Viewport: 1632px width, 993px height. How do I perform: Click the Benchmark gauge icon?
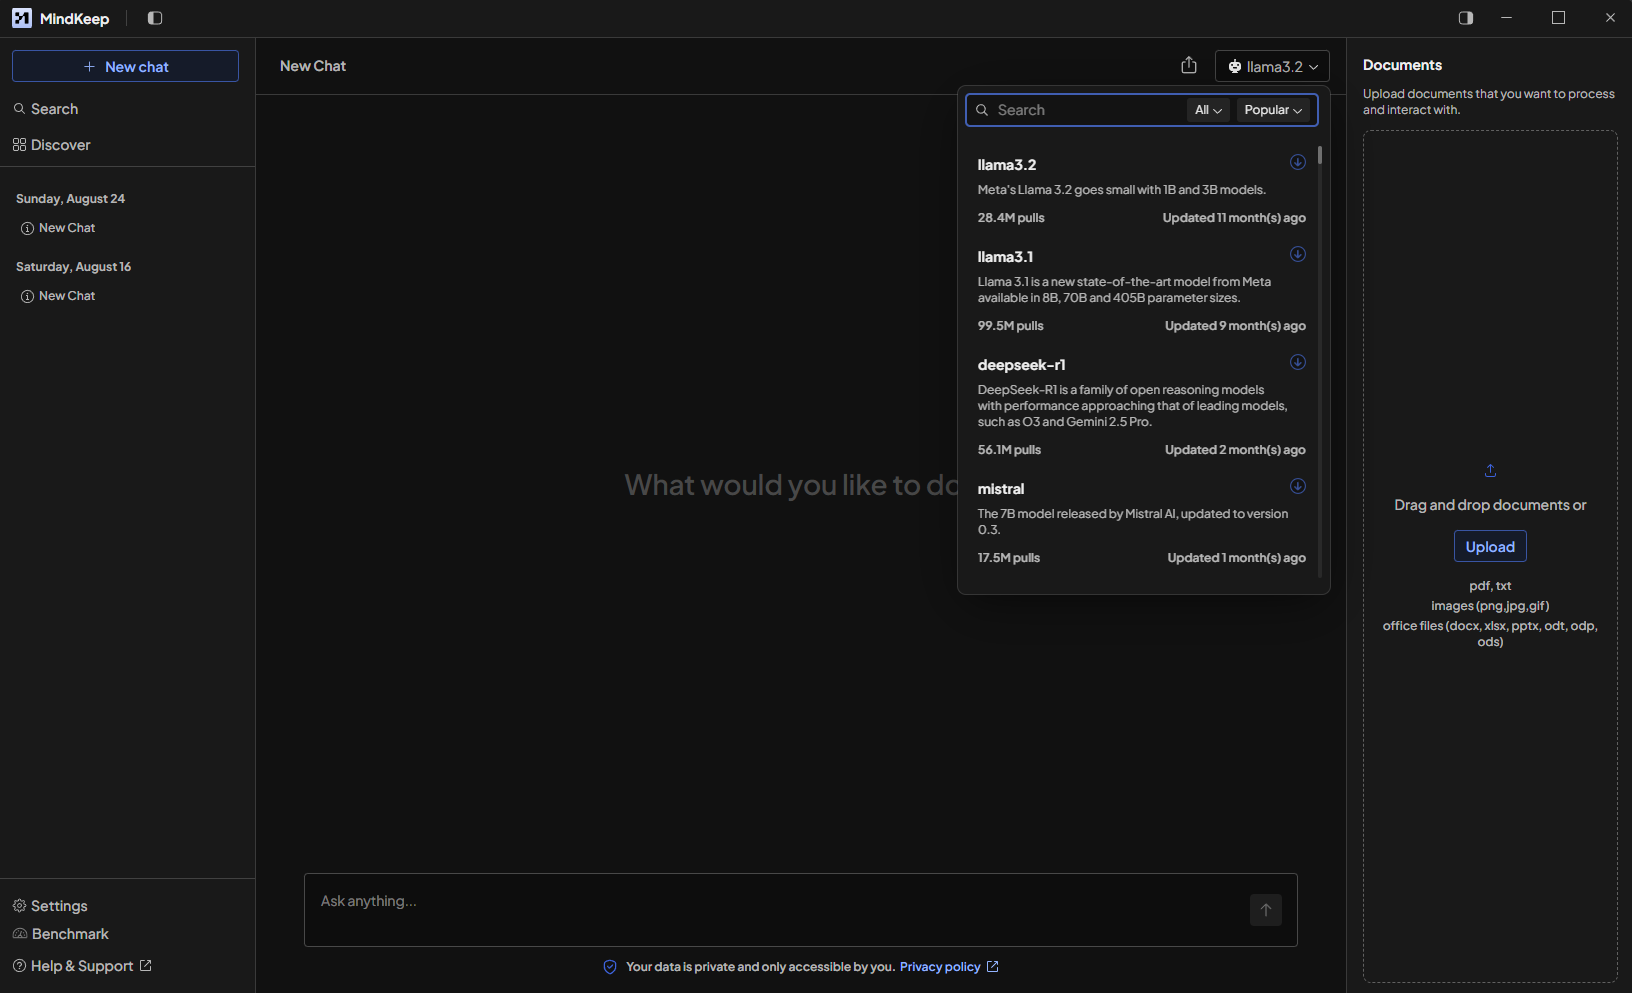19,934
